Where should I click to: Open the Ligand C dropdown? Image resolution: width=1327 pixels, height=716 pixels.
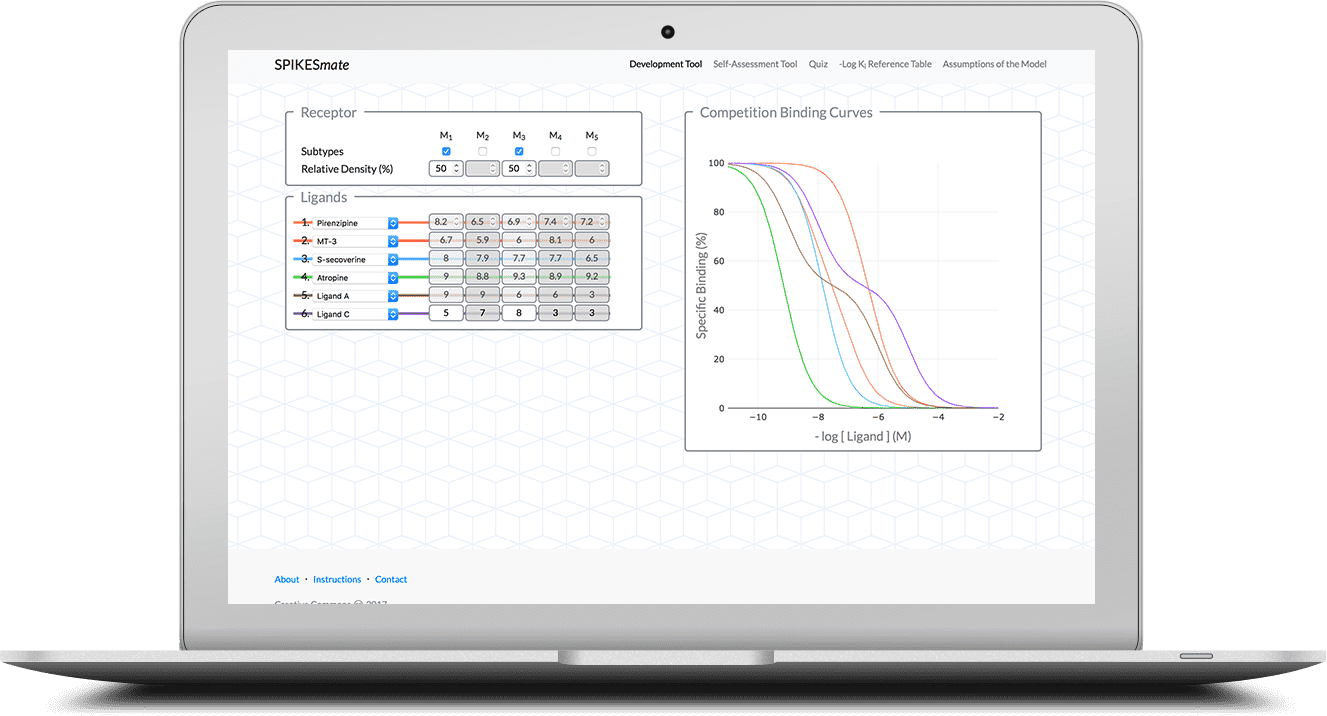pyautogui.click(x=393, y=314)
